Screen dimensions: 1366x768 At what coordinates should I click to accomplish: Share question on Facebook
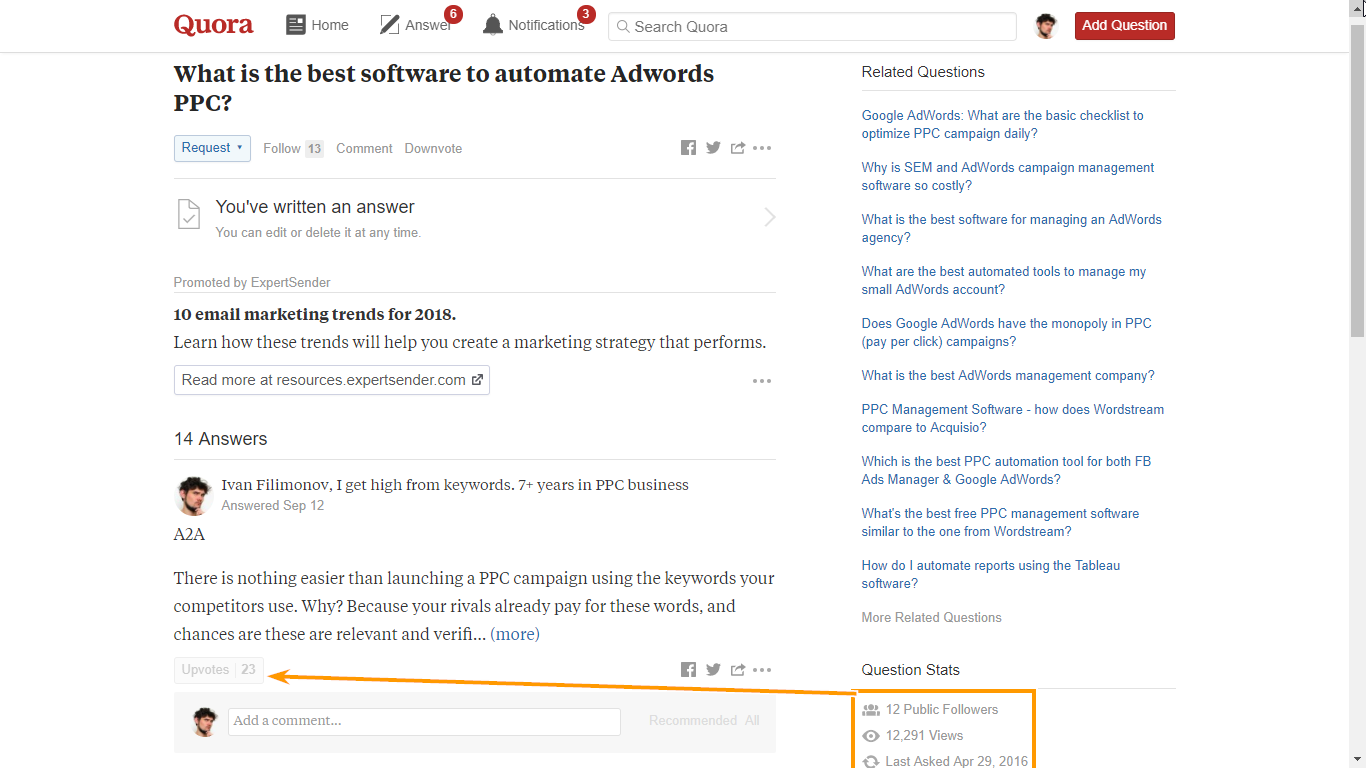pyautogui.click(x=688, y=148)
